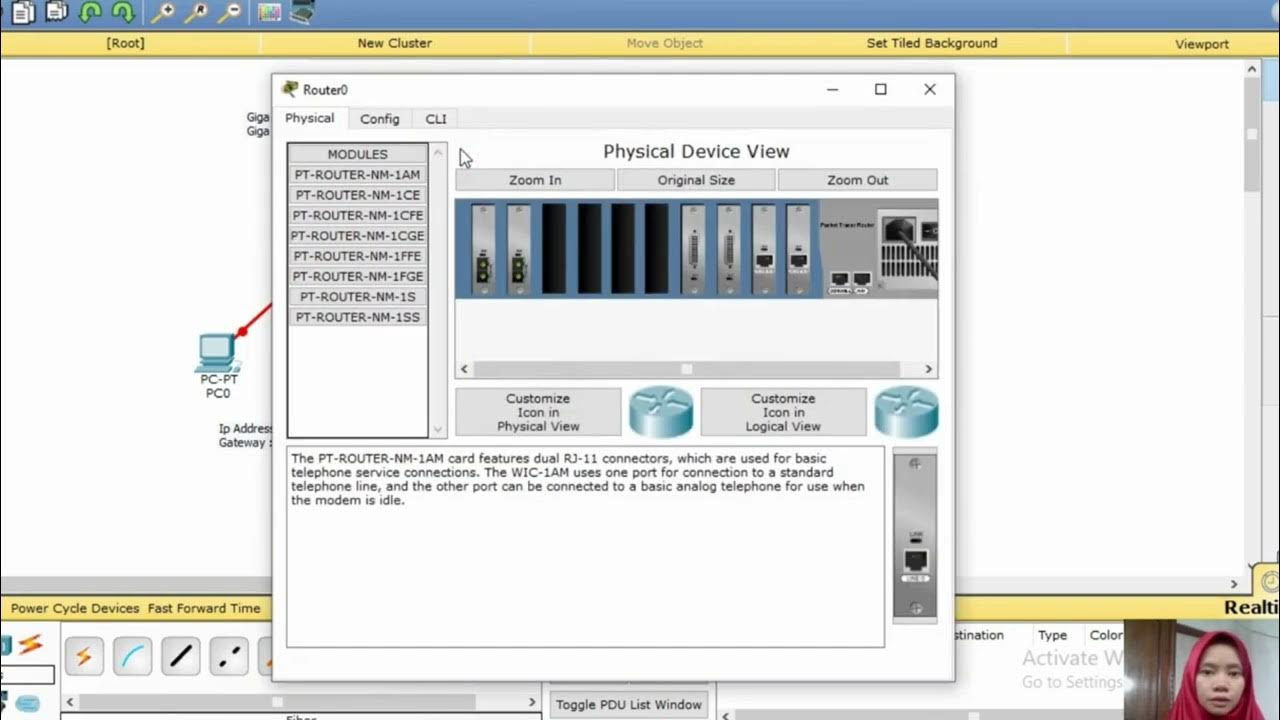Click modules list scroll-up arrow
Image resolution: width=1280 pixels, height=720 pixels.
437,152
